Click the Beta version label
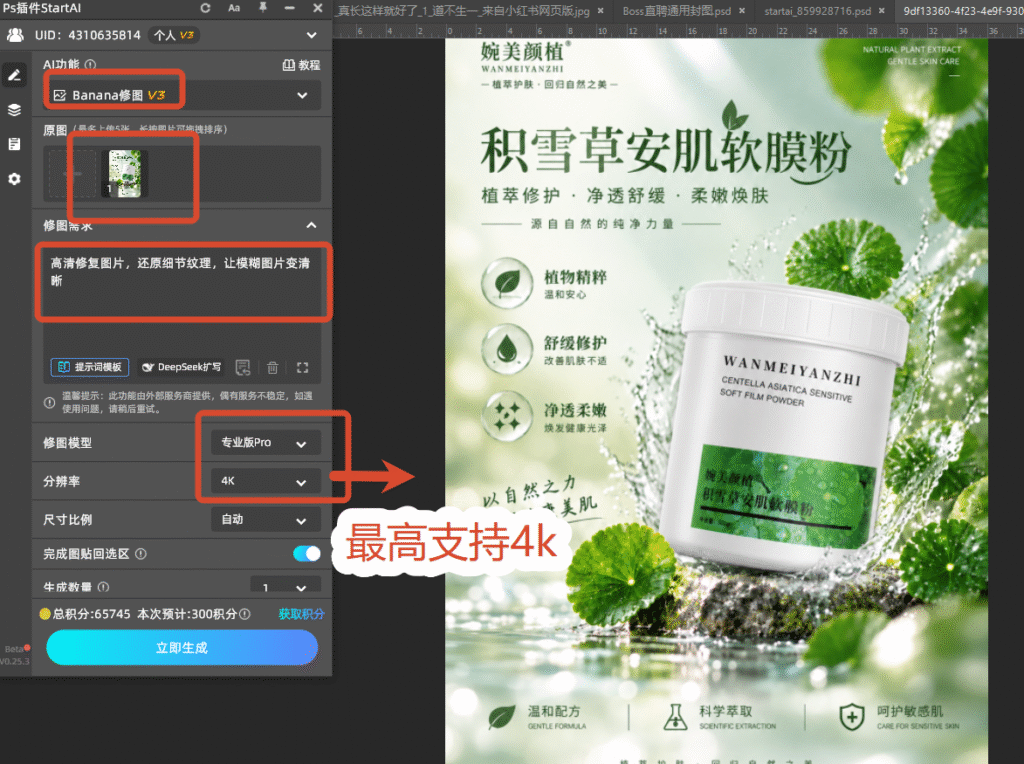The image size is (1024, 764). tap(14, 649)
